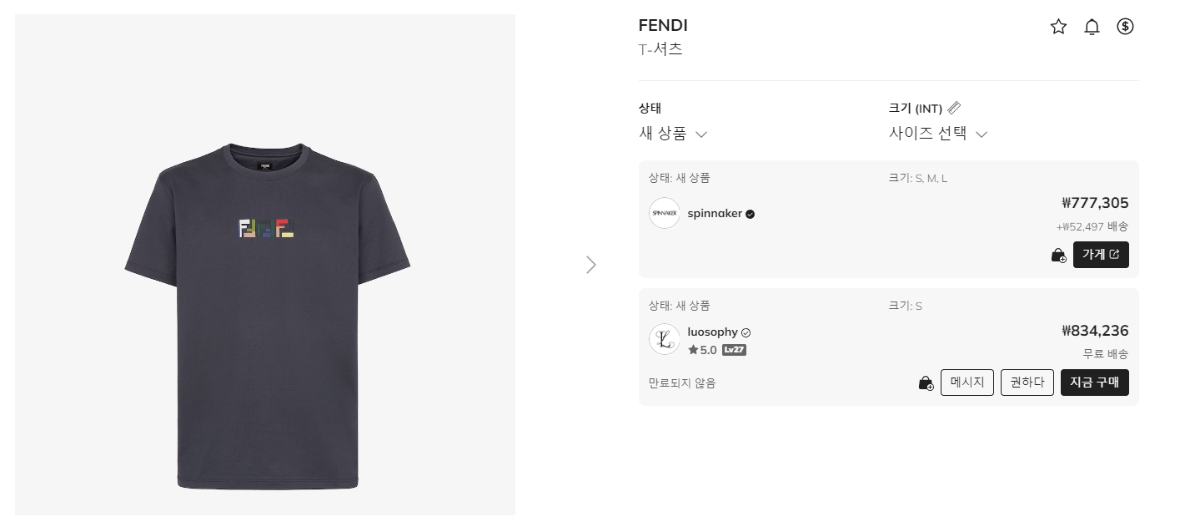Click the star favorite icon
The width and height of the screenshot is (1200, 527).
click(x=1058, y=27)
